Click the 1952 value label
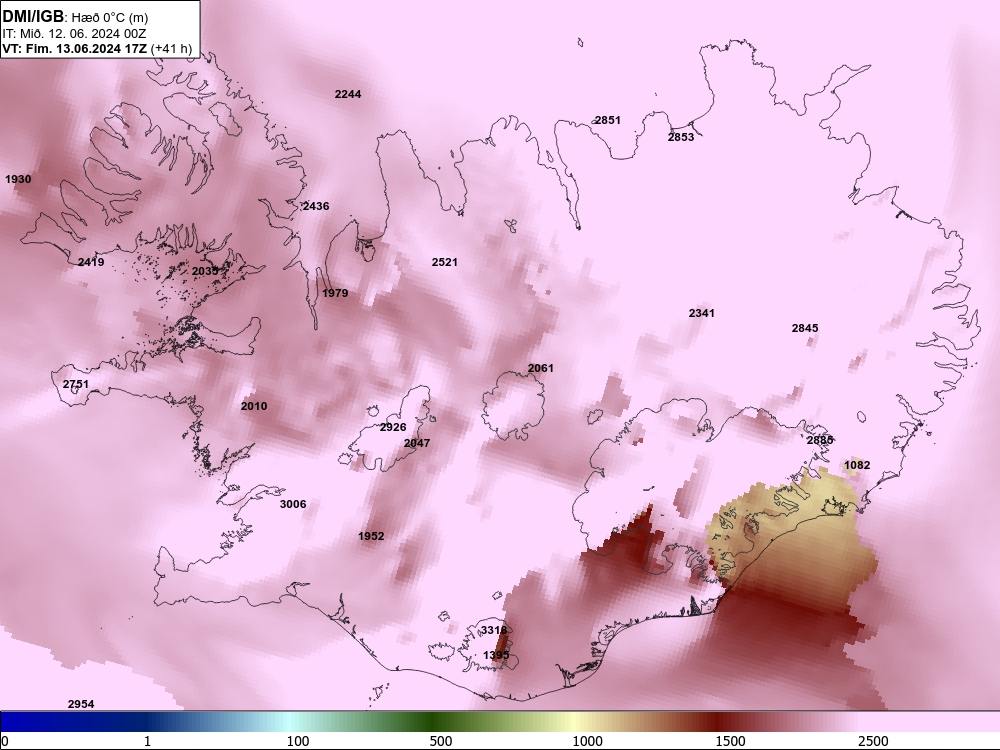Image resolution: width=1000 pixels, height=750 pixels. [x=371, y=536]
